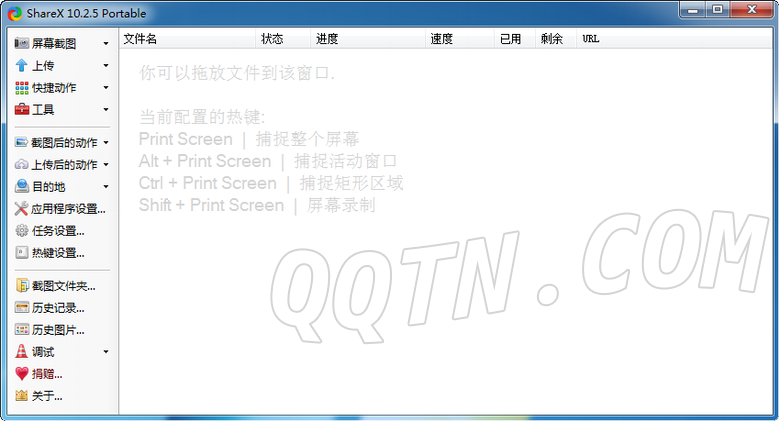Click the 应用程序设置 wrench icon
Image resolution: width=780 pixels, height=422 pixels.
[21, 209]
